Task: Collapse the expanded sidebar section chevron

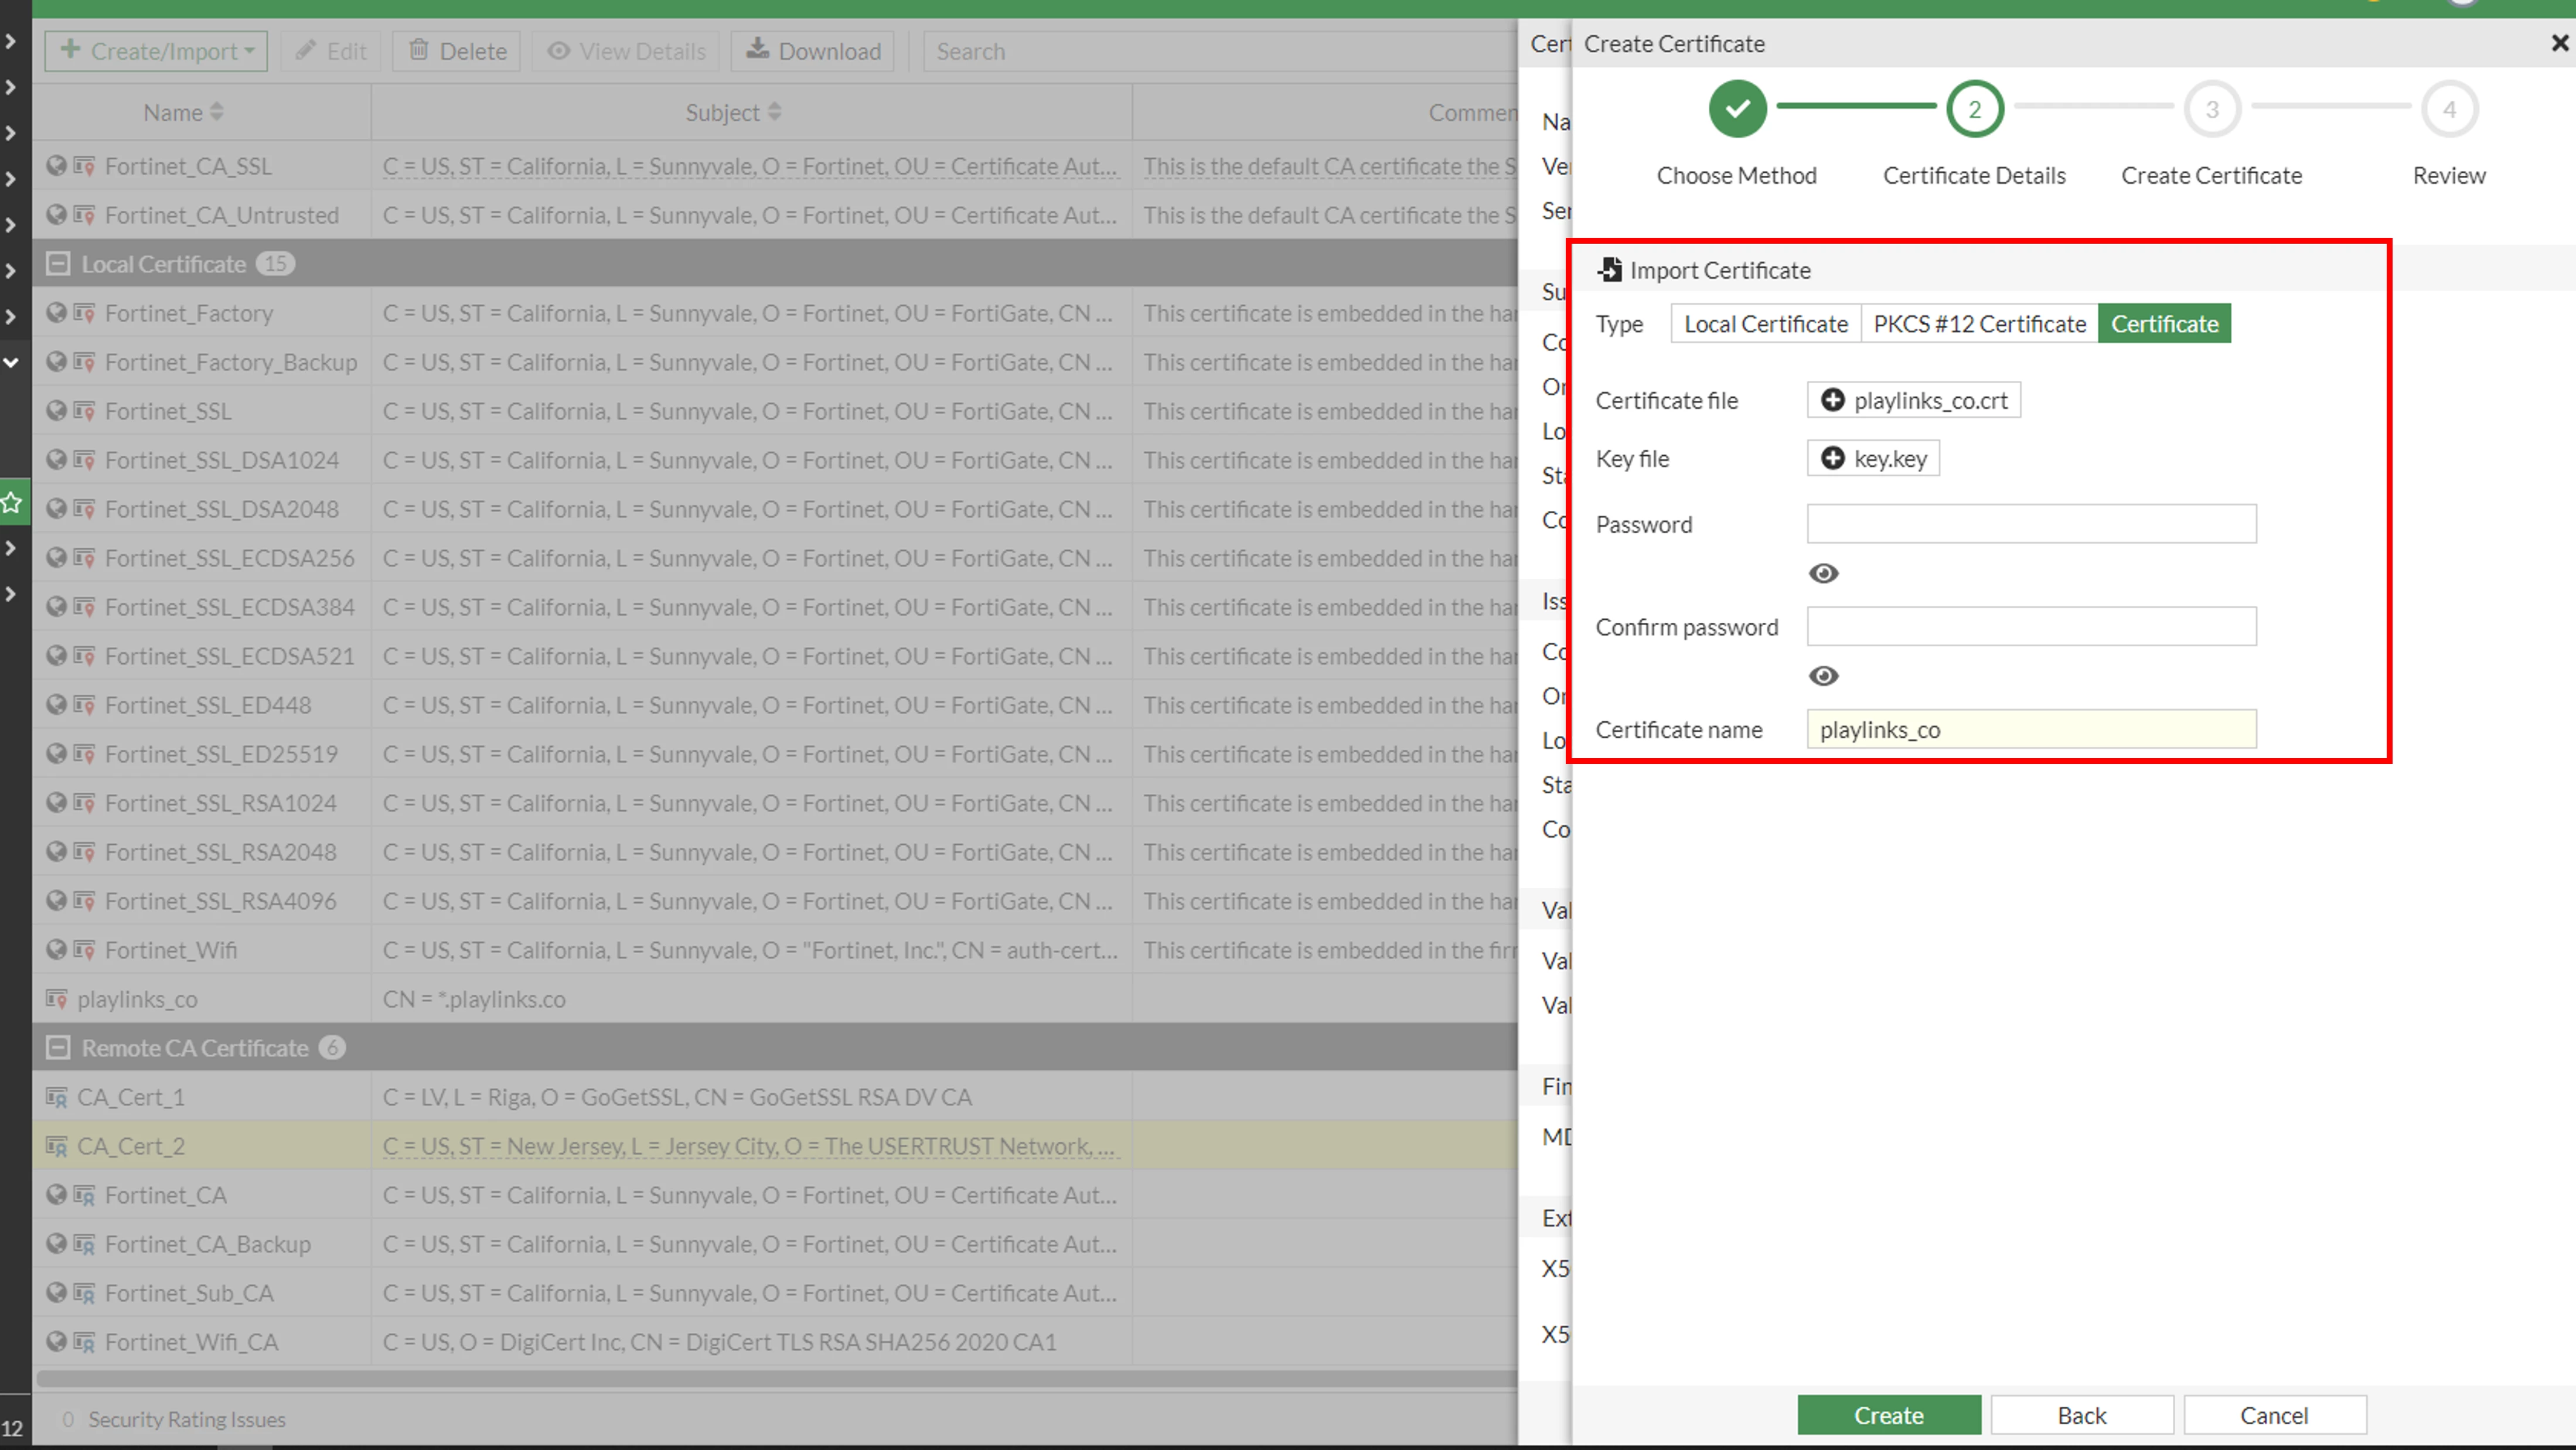Action: click(10, 362)
